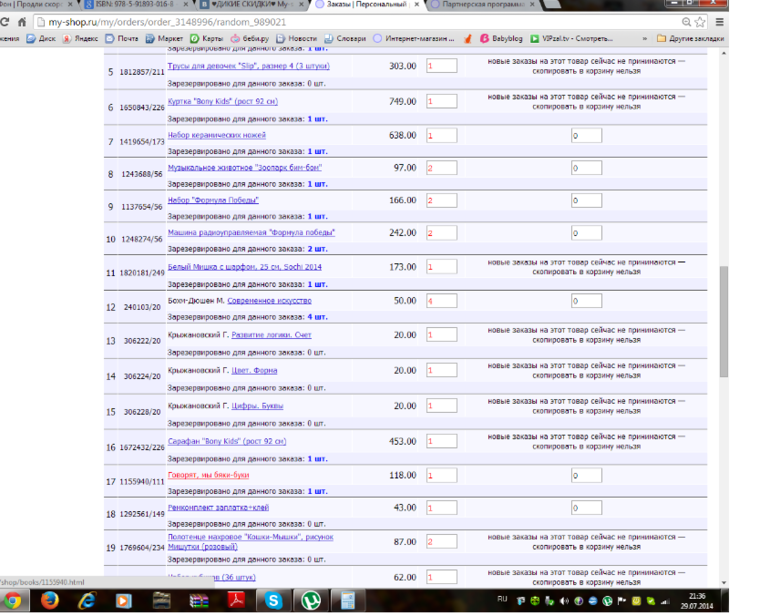Click the 'Говорят, мы бяки-буки' link
This screenshot has height=616, width=770.
coord(208,475)
